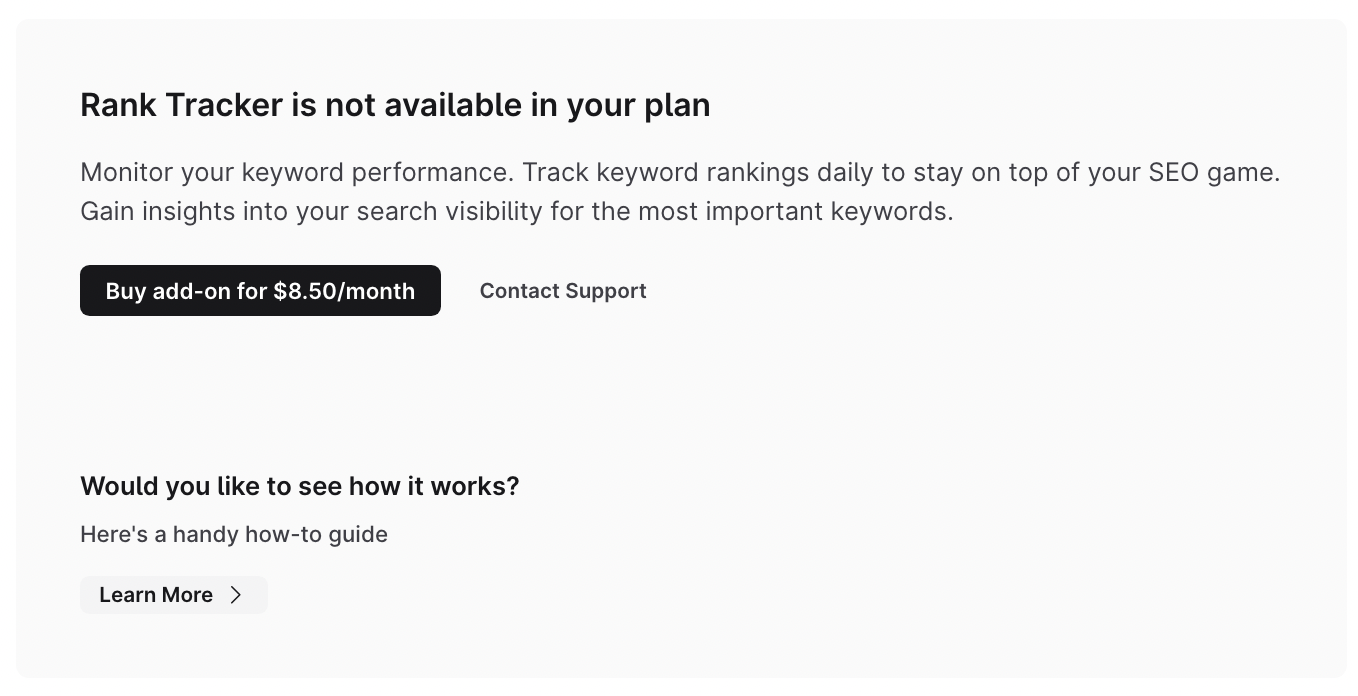Click the "$8.50/month" price on the button
Screen dimensions: 1358x696
coord(344,291)
